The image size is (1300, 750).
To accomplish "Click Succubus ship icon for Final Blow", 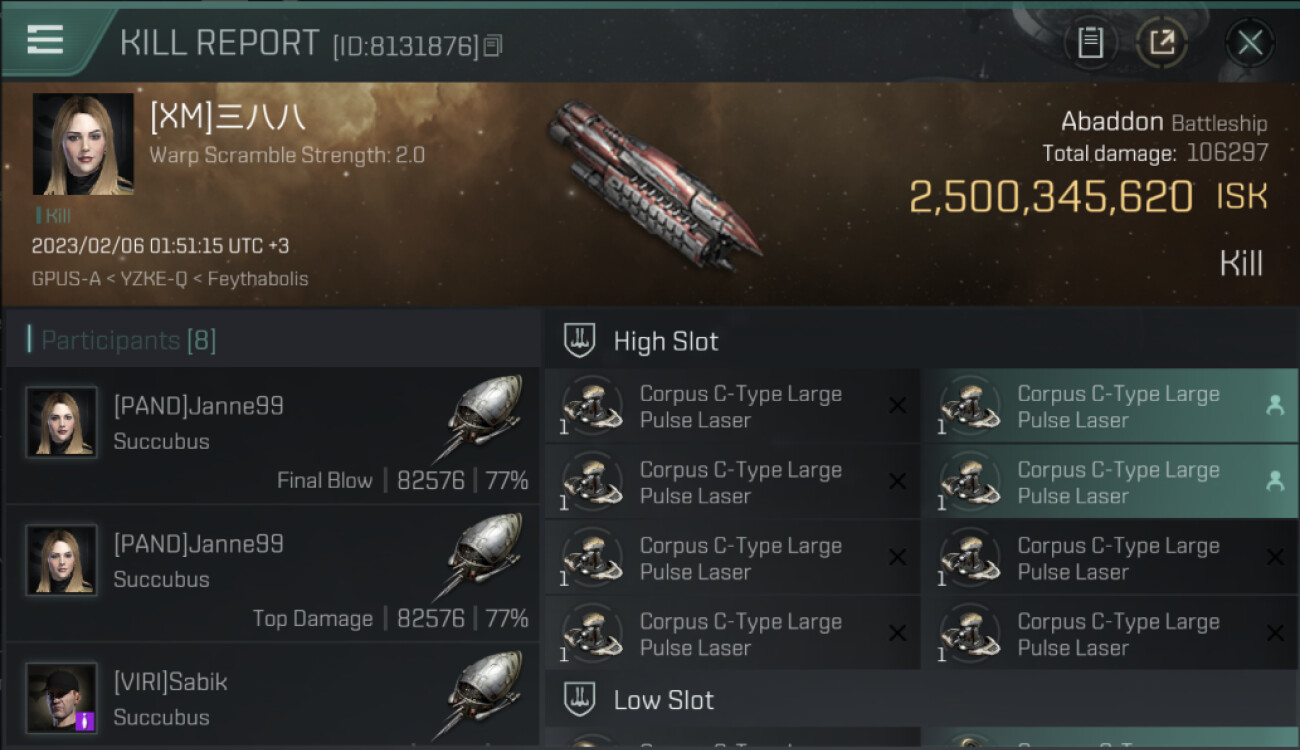I will 484,418.
